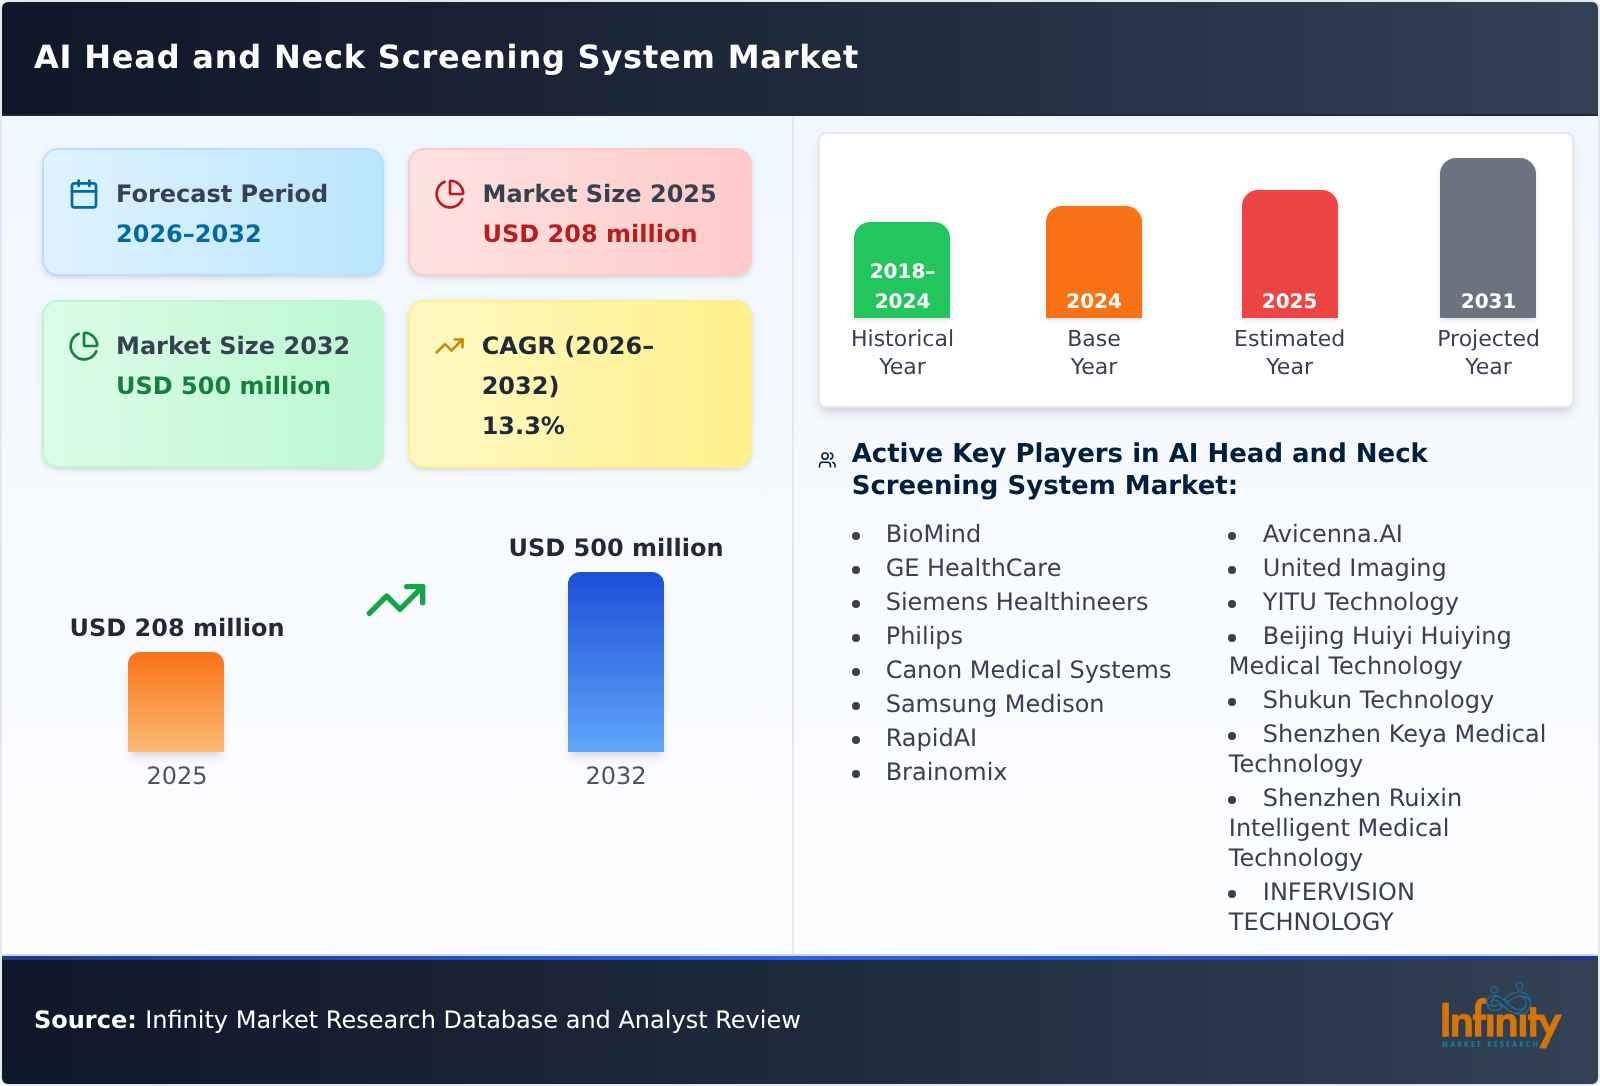The height and width of the screenshot is (1086, 1600).
Task: Click the orange 2025 market size bar
Action: coord(176,702)
